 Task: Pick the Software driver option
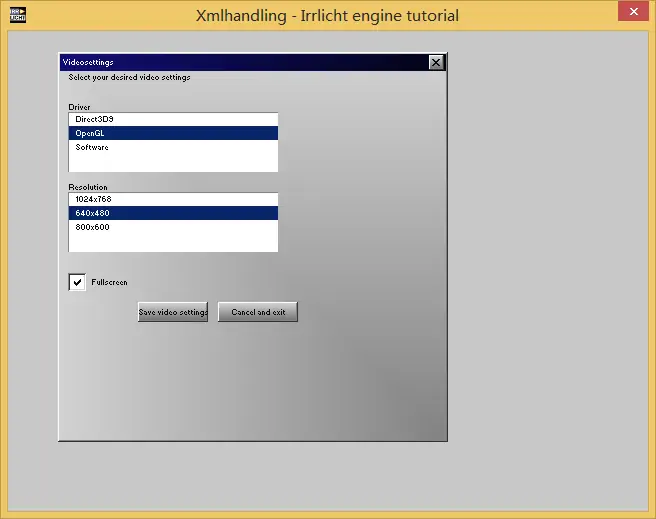(x=92, y=147)
